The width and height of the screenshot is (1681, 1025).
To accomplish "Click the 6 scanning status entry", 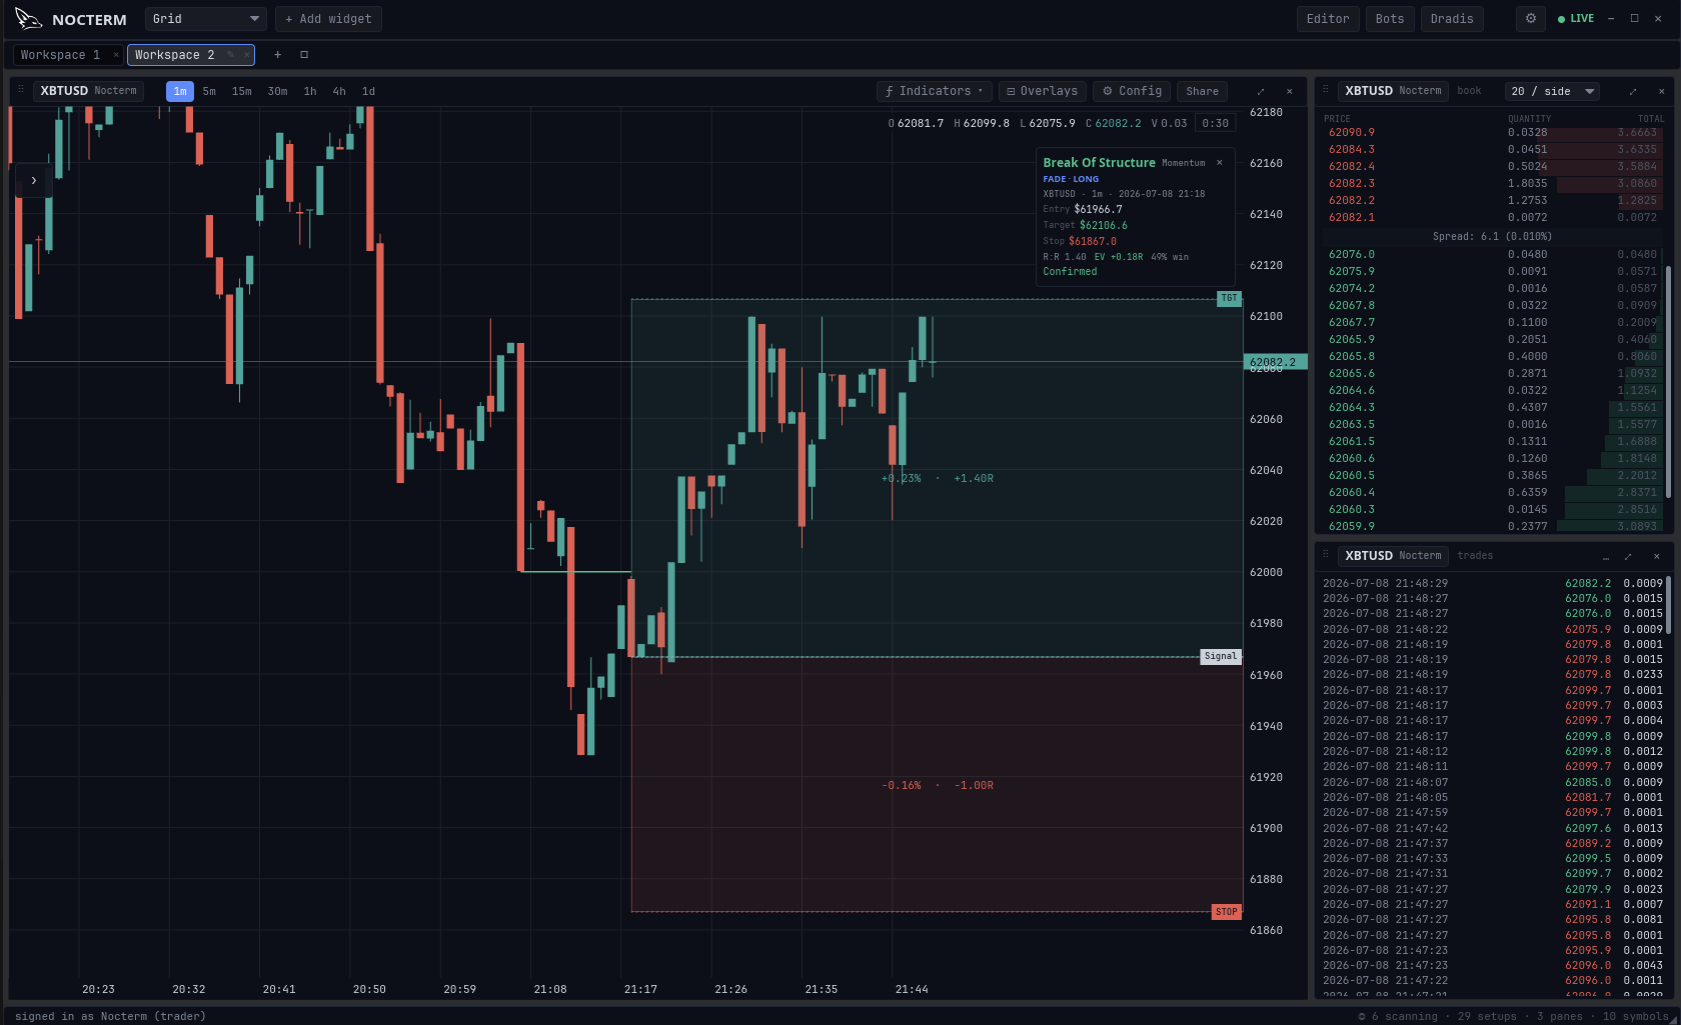I will click(x=1398, y=1016).
